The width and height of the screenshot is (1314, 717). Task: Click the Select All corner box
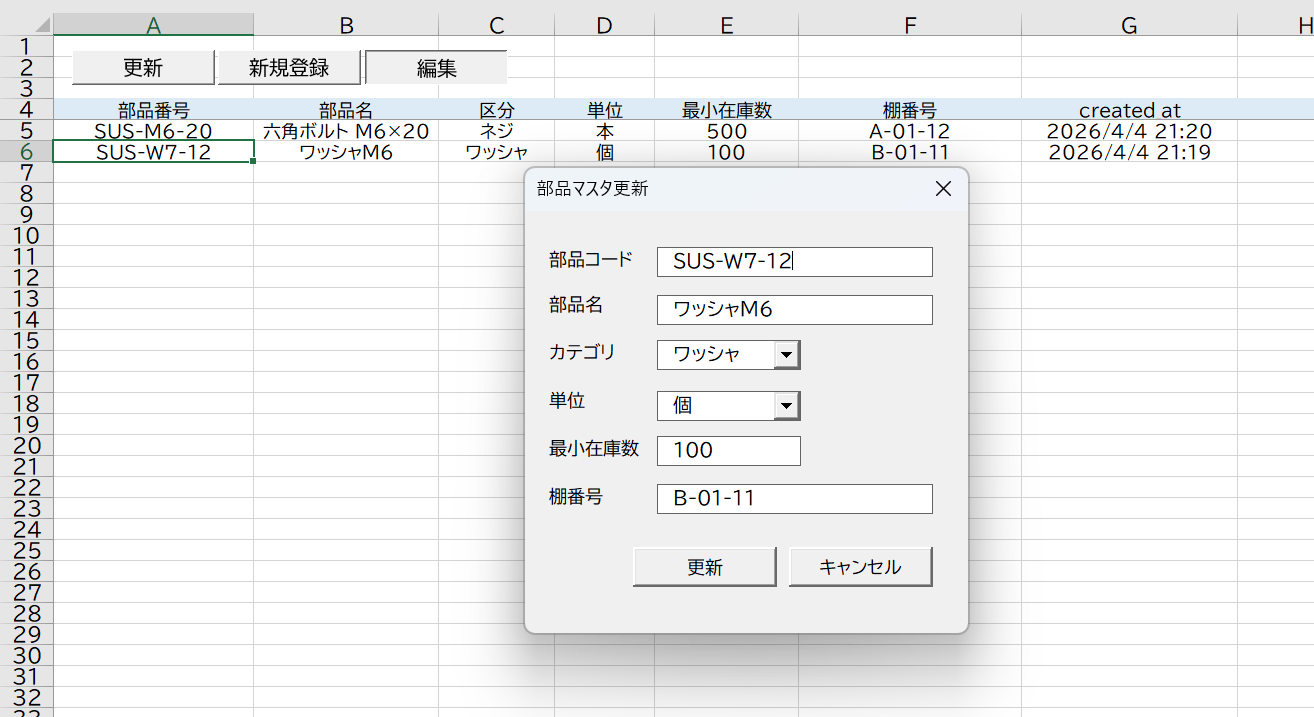(26, 24)
